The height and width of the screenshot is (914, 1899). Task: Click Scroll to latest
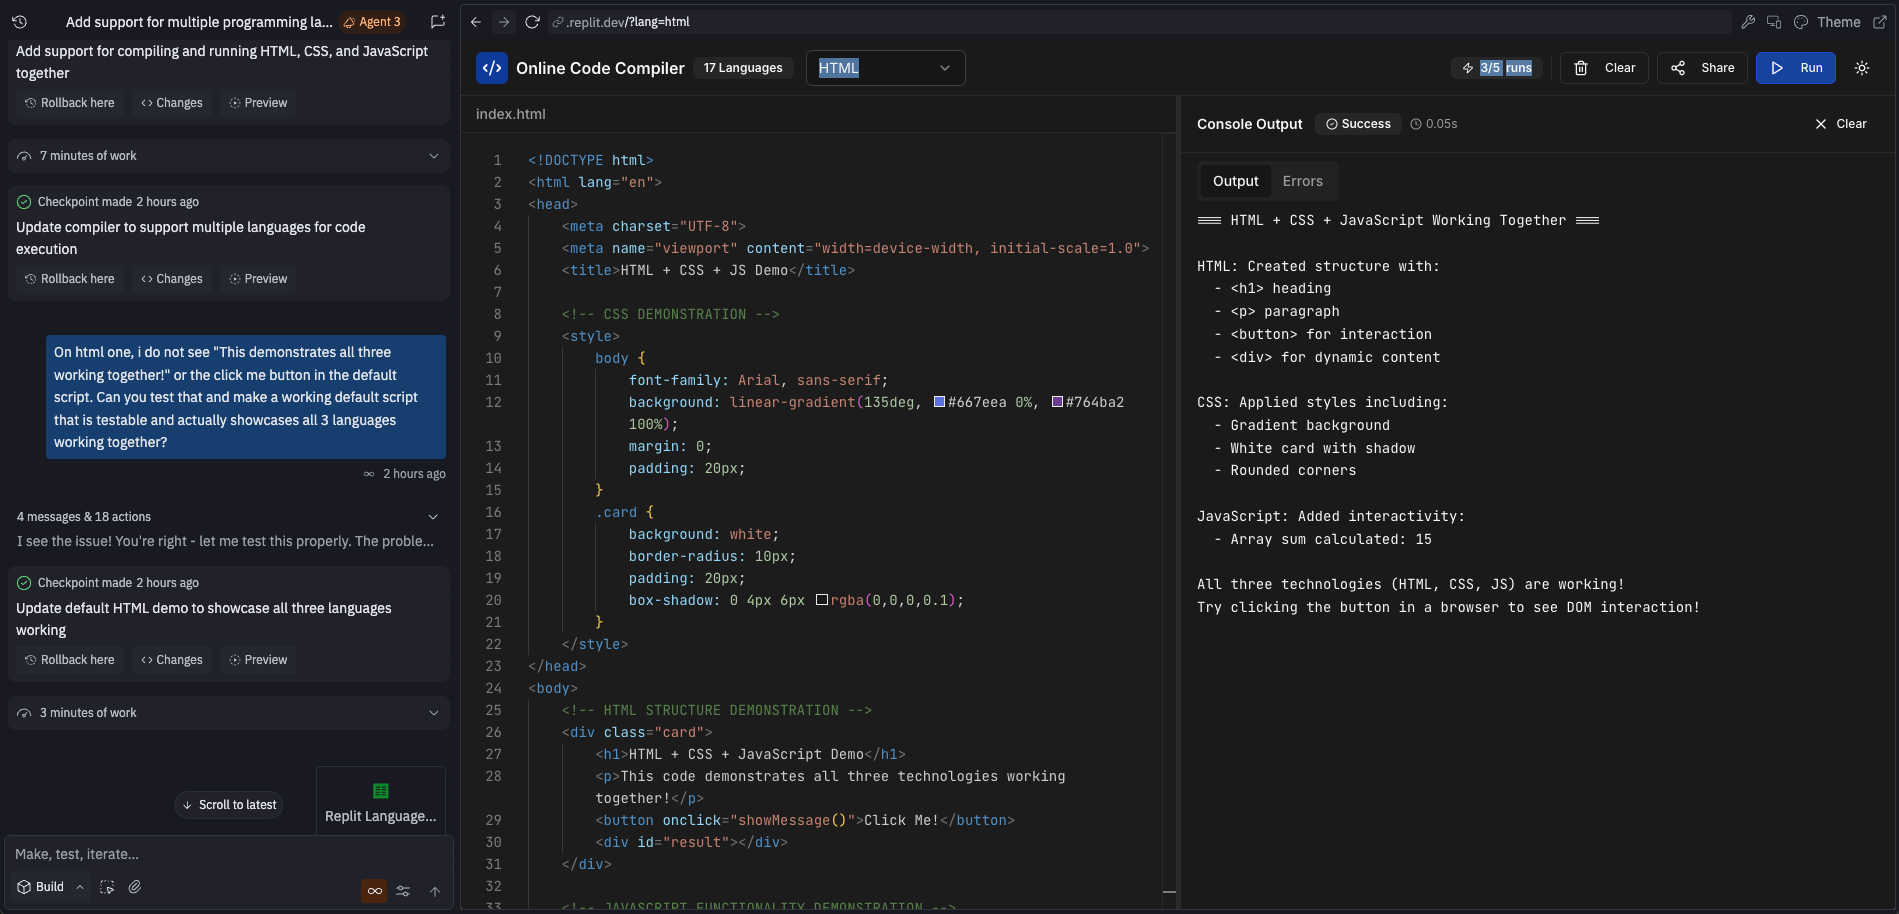[228, 804]
